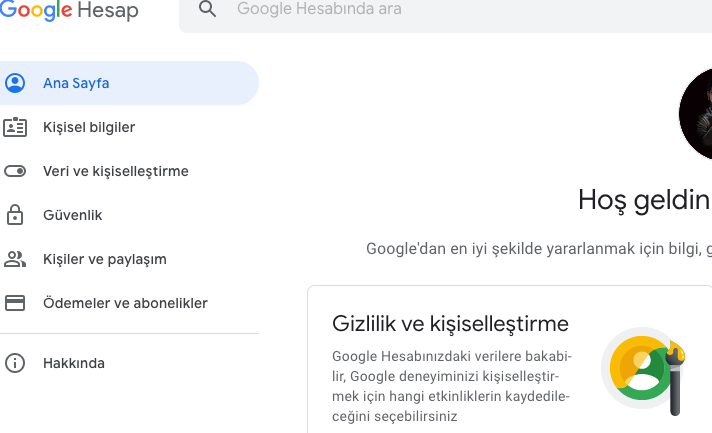This screenshot has height=433, width=712.
Task: Click the Ödemeler ve abonelikler card icon
Action: coord(15,303)
